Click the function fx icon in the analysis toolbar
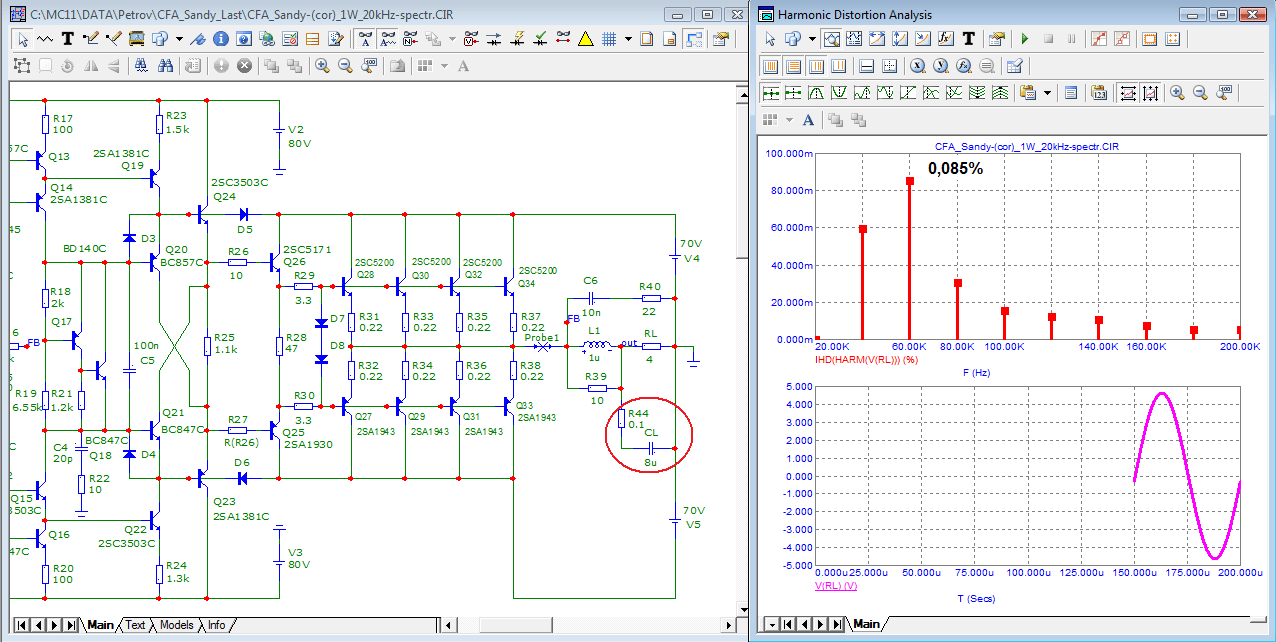 (945, 39)
